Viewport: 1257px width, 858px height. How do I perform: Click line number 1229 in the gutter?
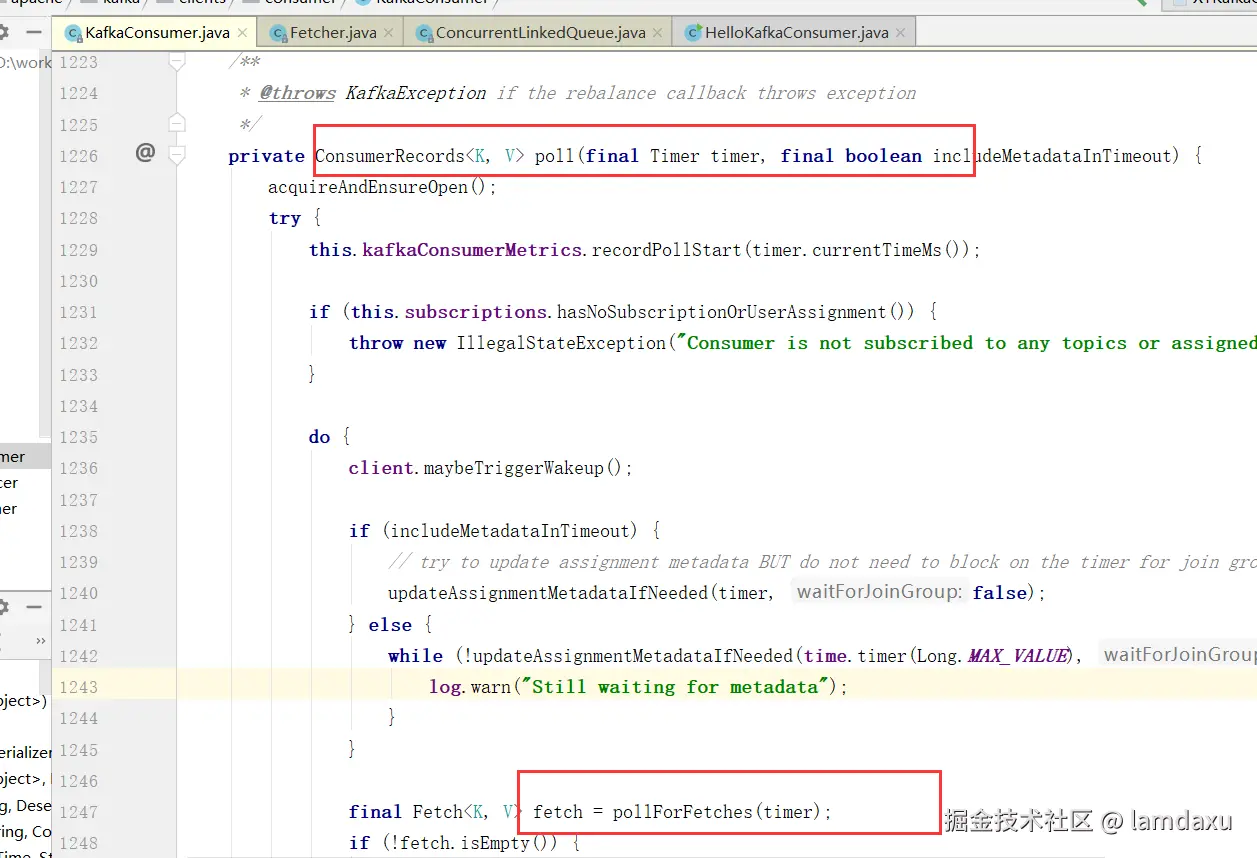coord(78,250)
